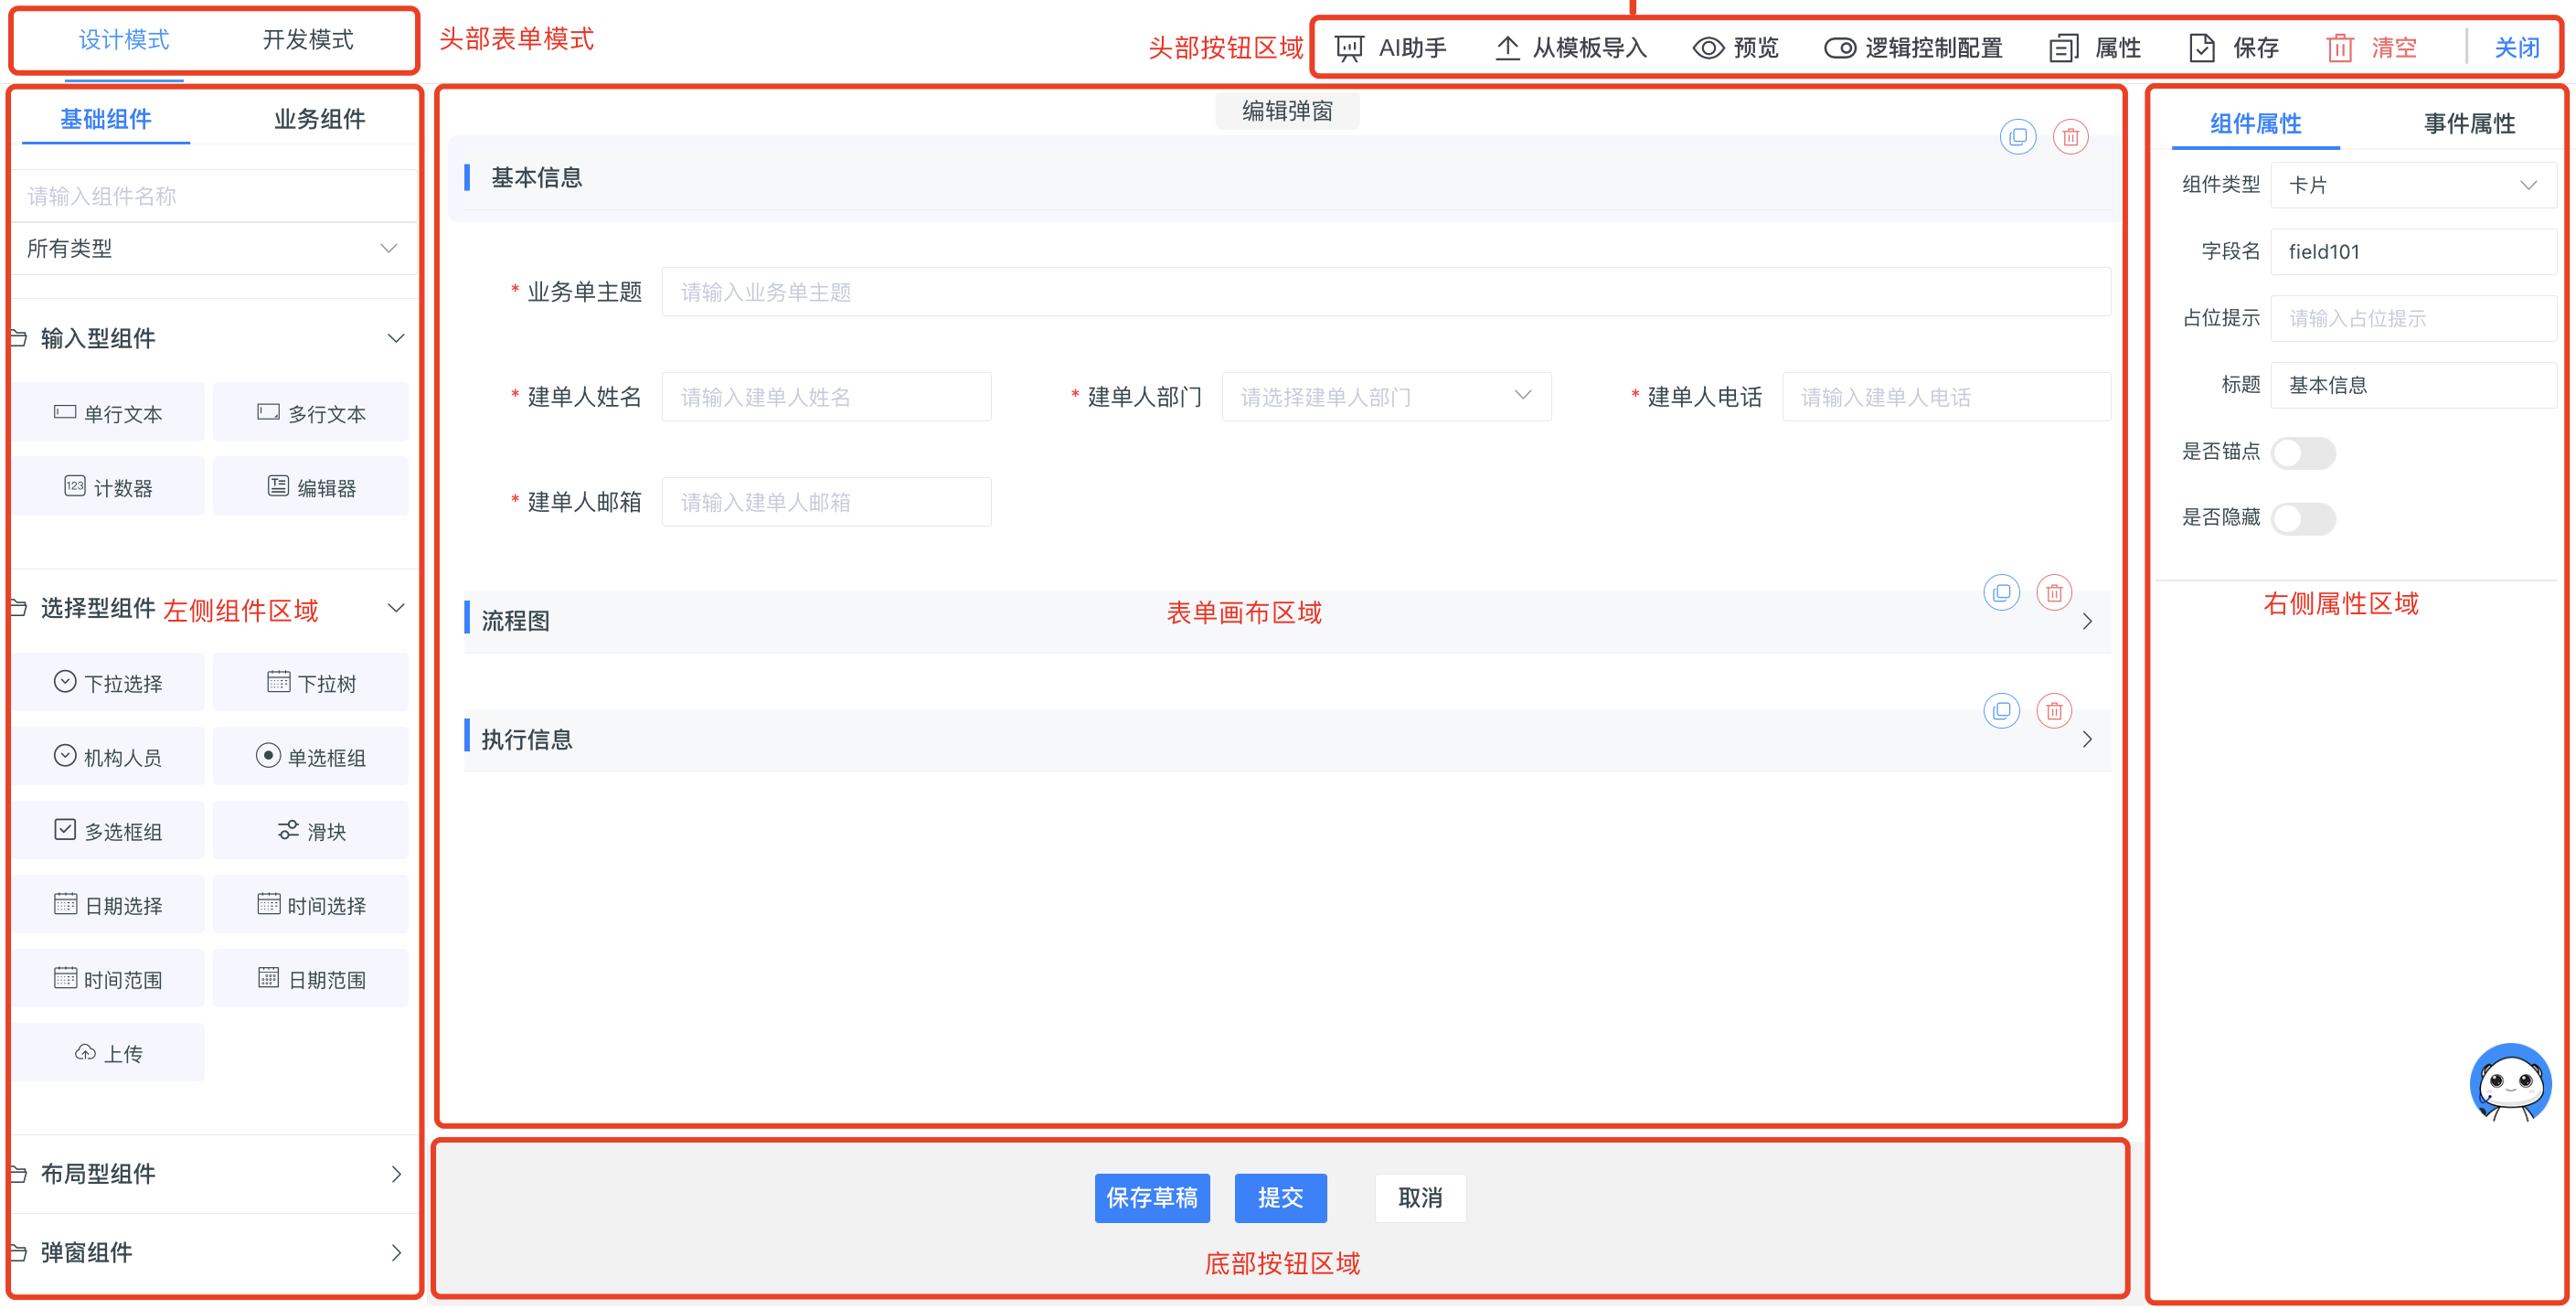Copy the 执行信息 card
Image resolution: width=2576 pixels, height=1309 pixels.
(x=2001, y=711)
